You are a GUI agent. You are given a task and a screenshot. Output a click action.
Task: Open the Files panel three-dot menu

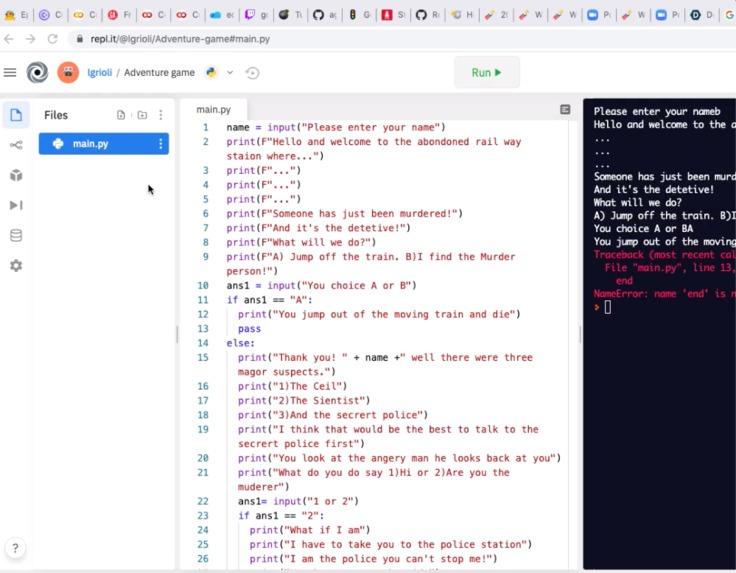pos(161,115)
